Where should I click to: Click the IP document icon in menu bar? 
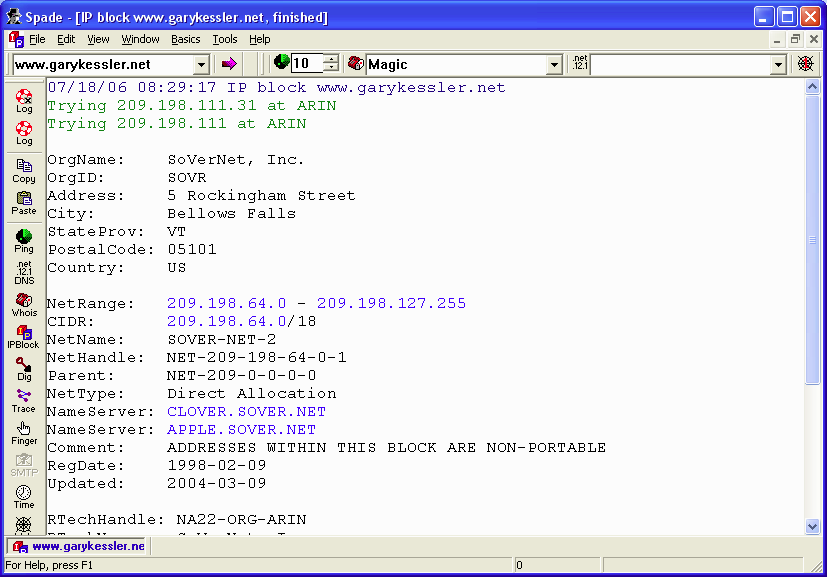coord(16,39)
